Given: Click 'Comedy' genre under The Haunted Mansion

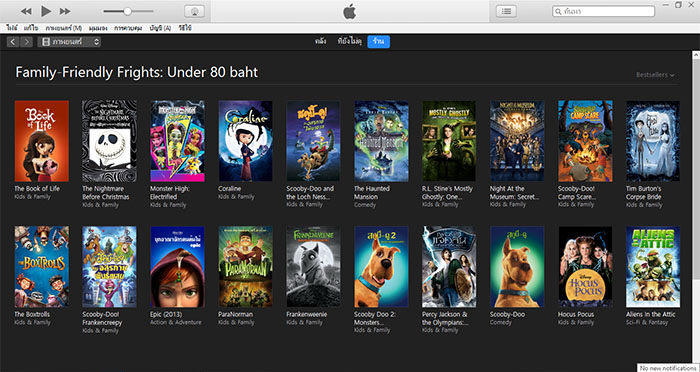Looking at the screenshot, I should 365,205.
